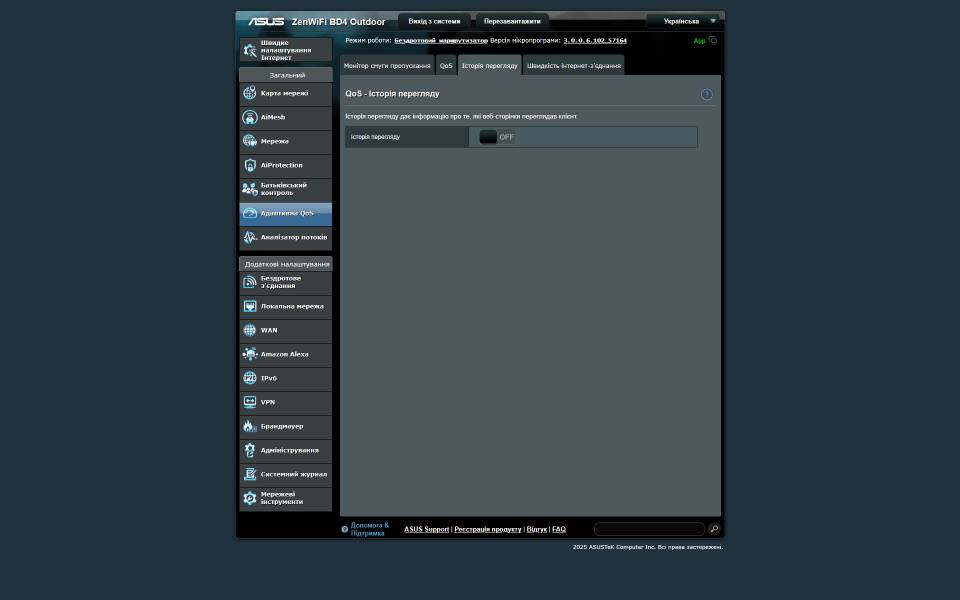Click the FAQ link in footer
This screenshot has height=600, width=960.
(x=558, y=529)
